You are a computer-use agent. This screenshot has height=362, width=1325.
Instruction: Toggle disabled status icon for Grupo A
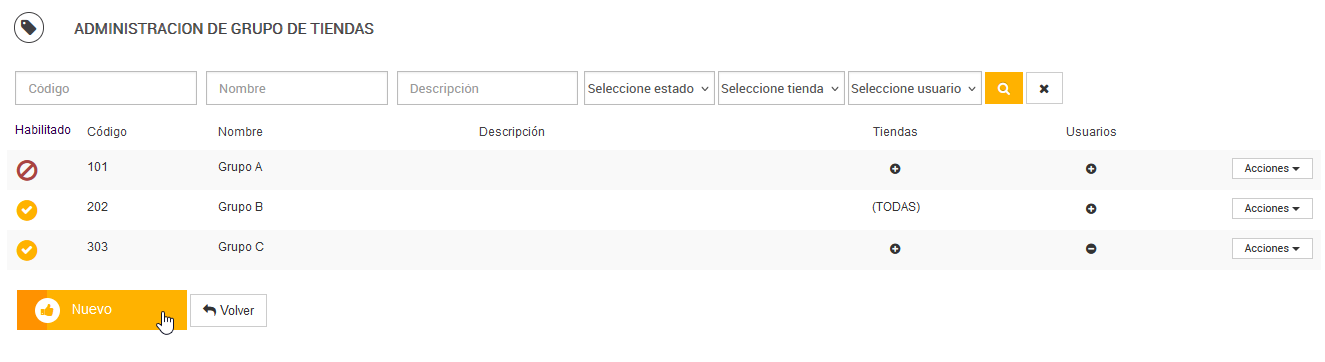[27, 170]
